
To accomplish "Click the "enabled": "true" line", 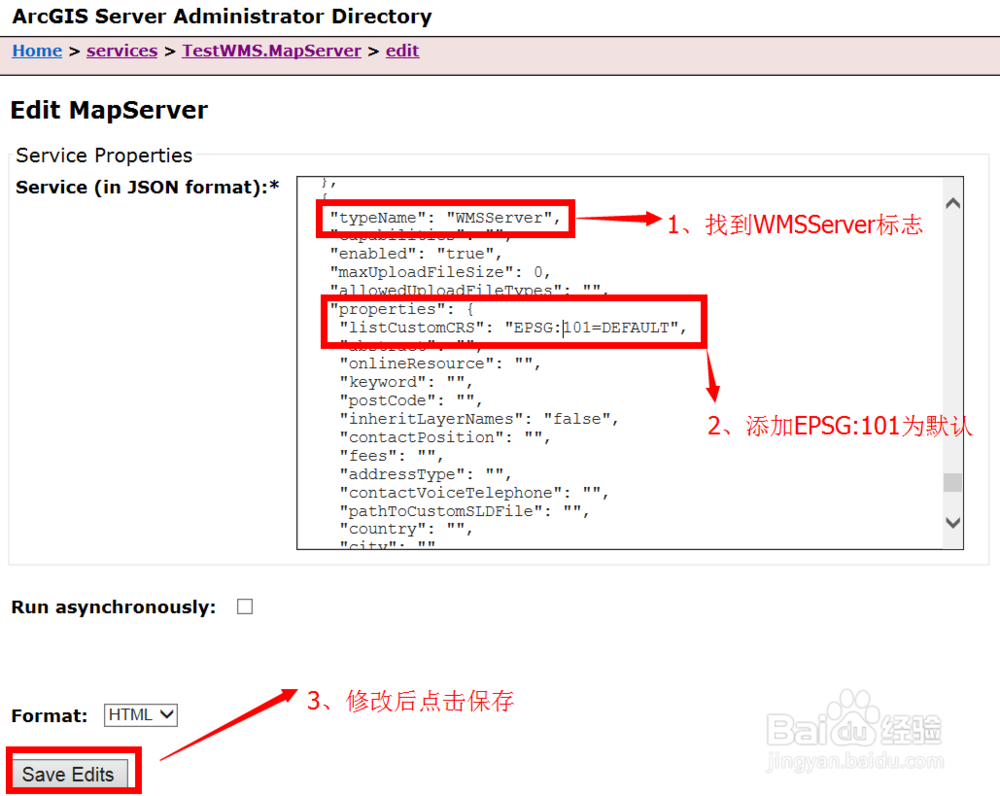I will click(x=416, y=254).
